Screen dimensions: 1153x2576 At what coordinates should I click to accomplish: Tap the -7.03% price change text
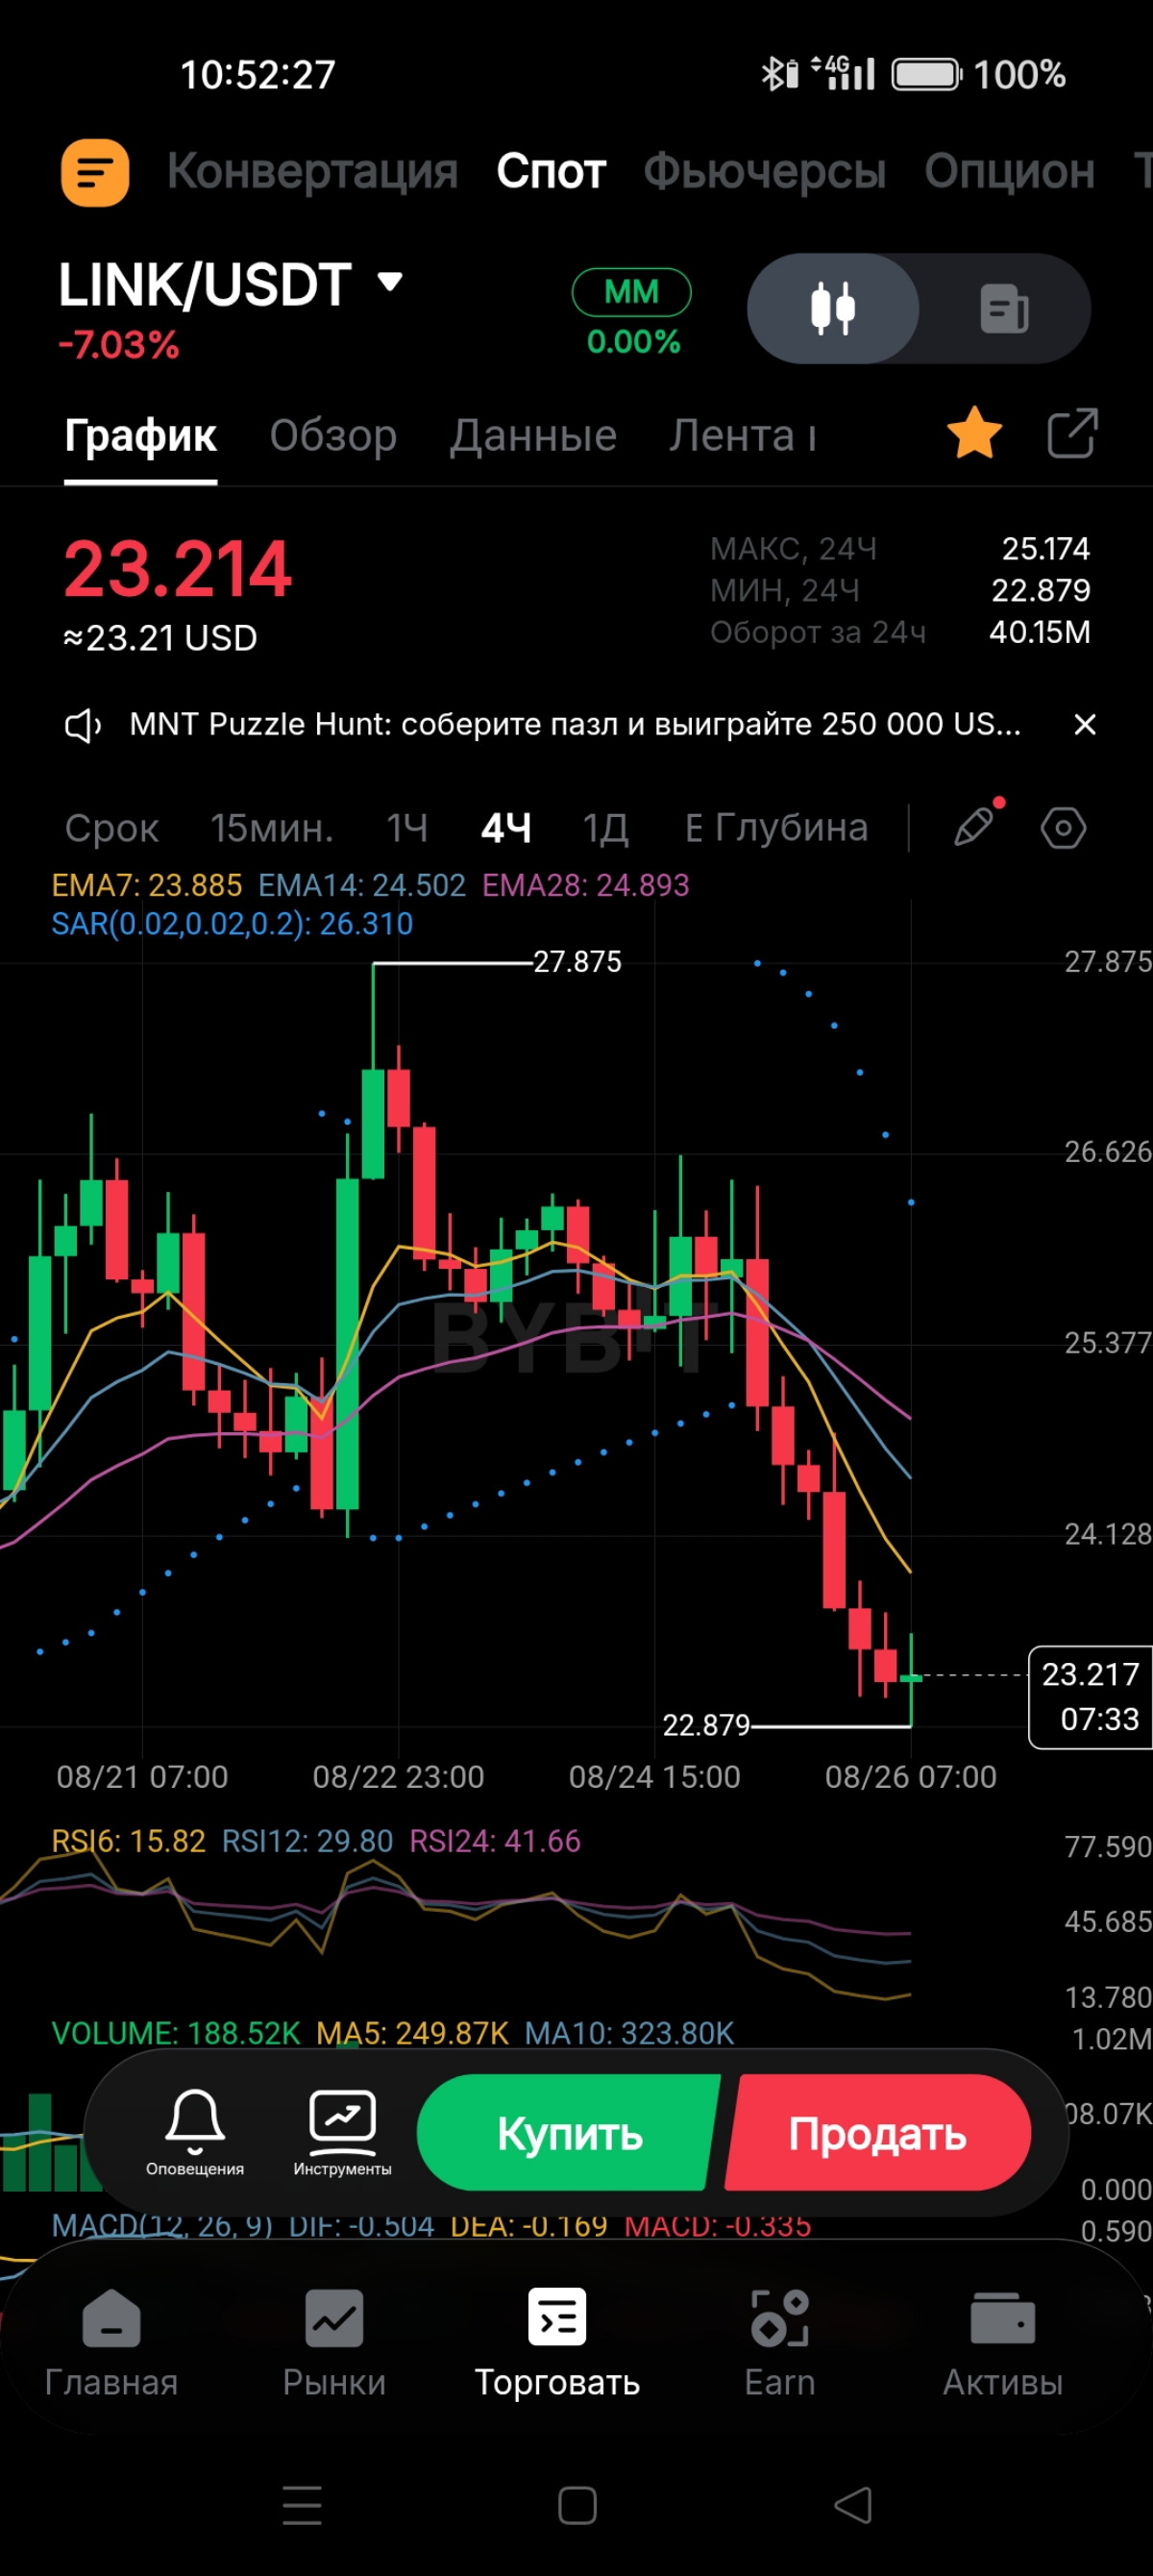118,345
